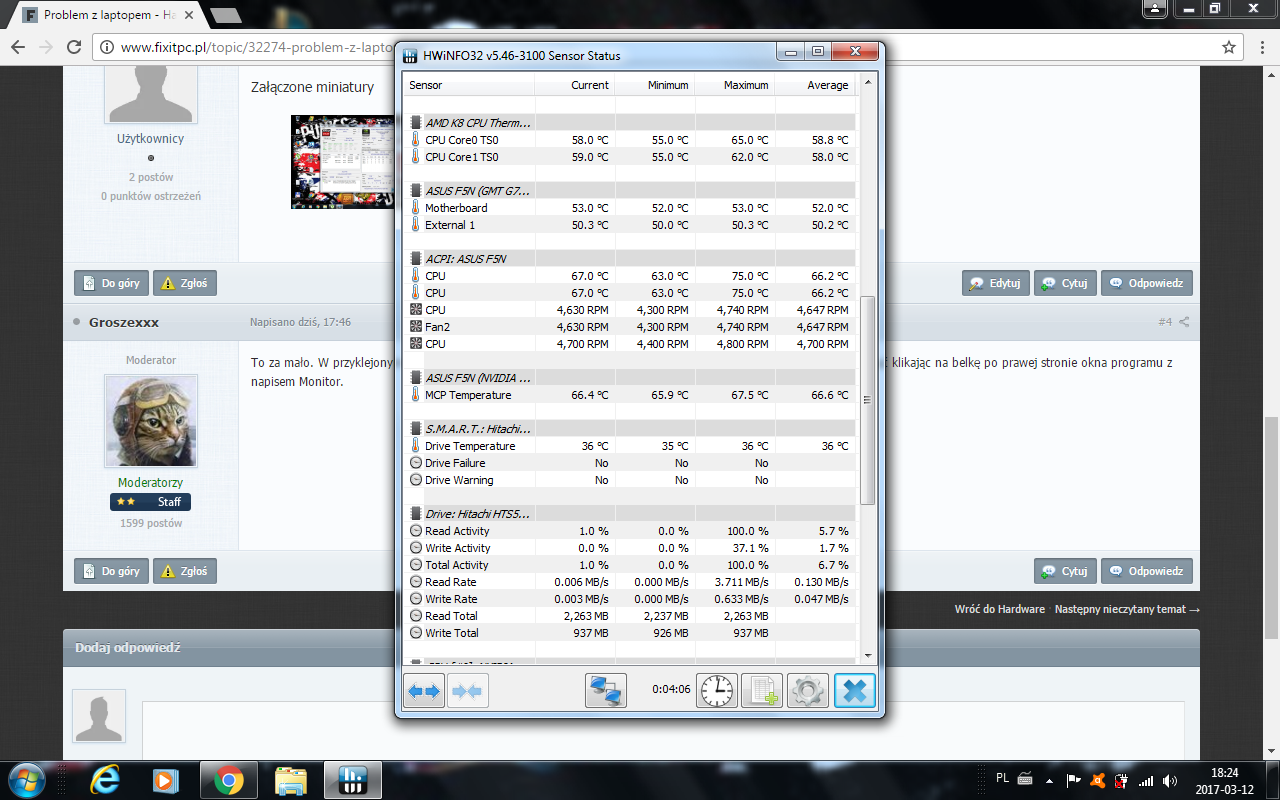Start logging with the sheet-plus icon button

[x=762, y=691]
